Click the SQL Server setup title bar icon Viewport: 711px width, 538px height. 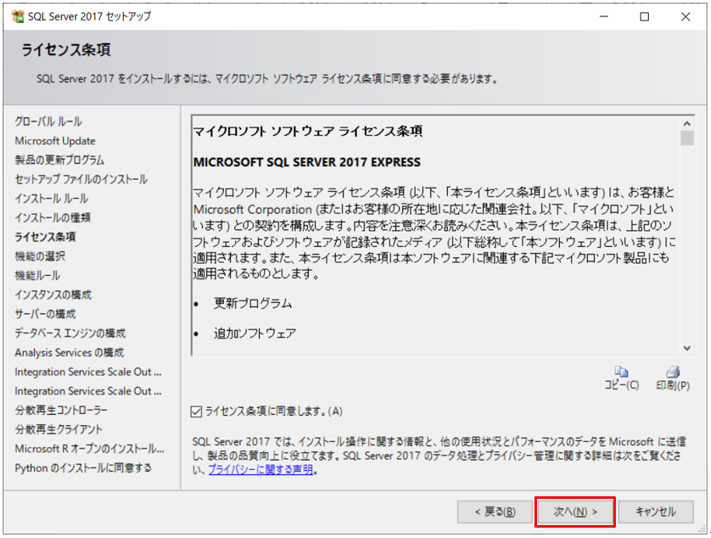click(x=18, y=16)
